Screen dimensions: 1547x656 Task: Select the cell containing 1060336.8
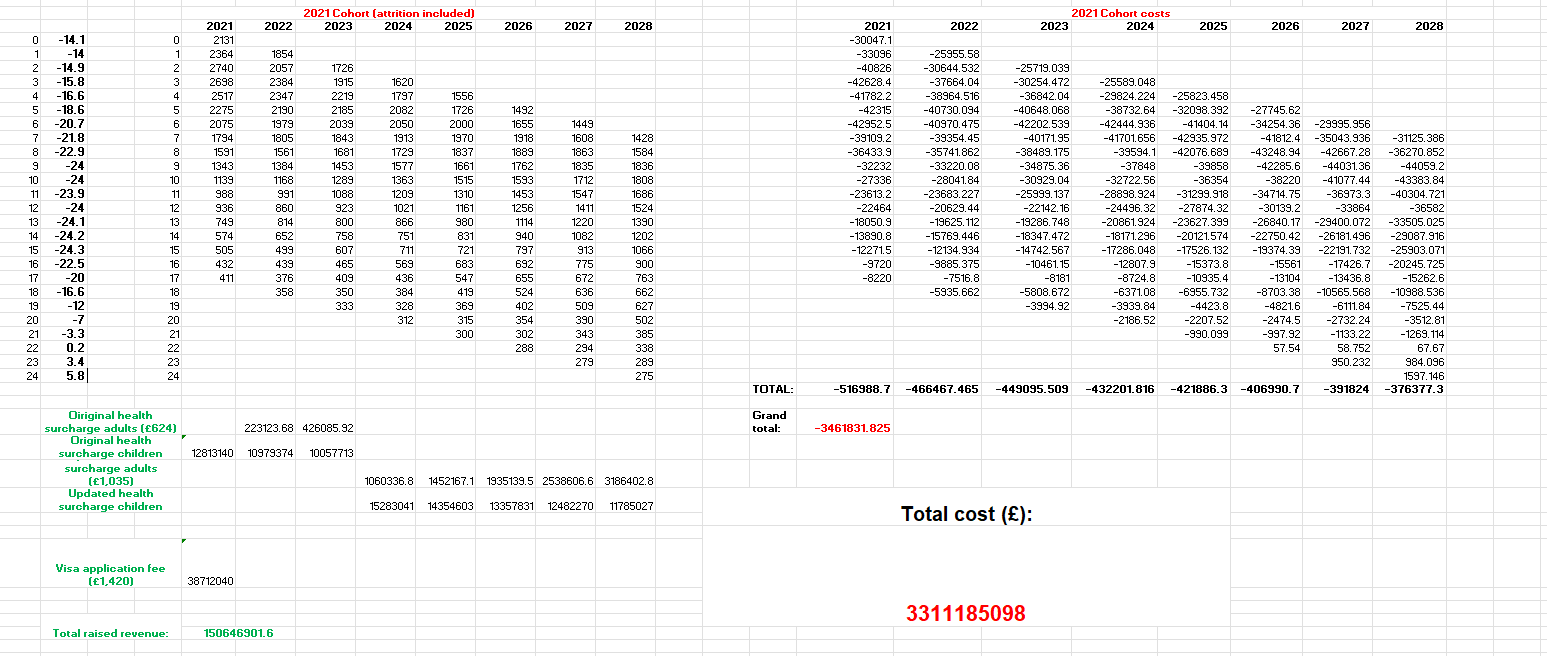[x=390, y=481]
